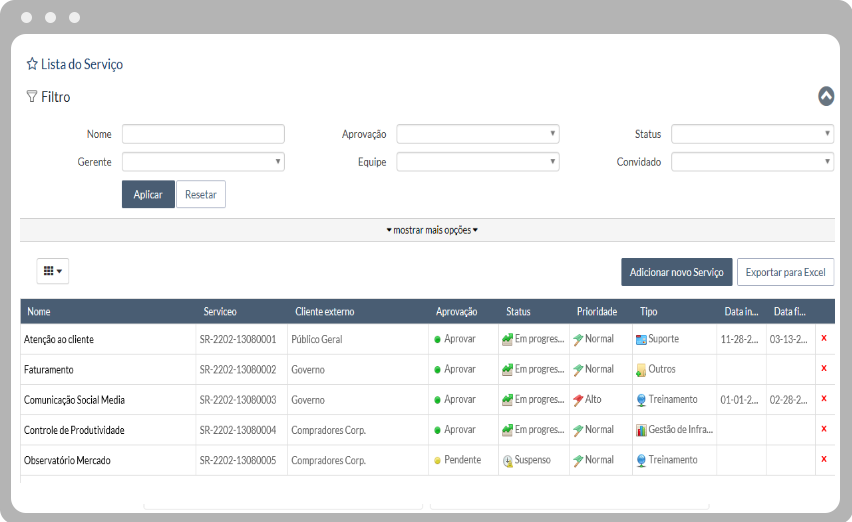Delete the Atenção ao cliente row

[823, 339]
